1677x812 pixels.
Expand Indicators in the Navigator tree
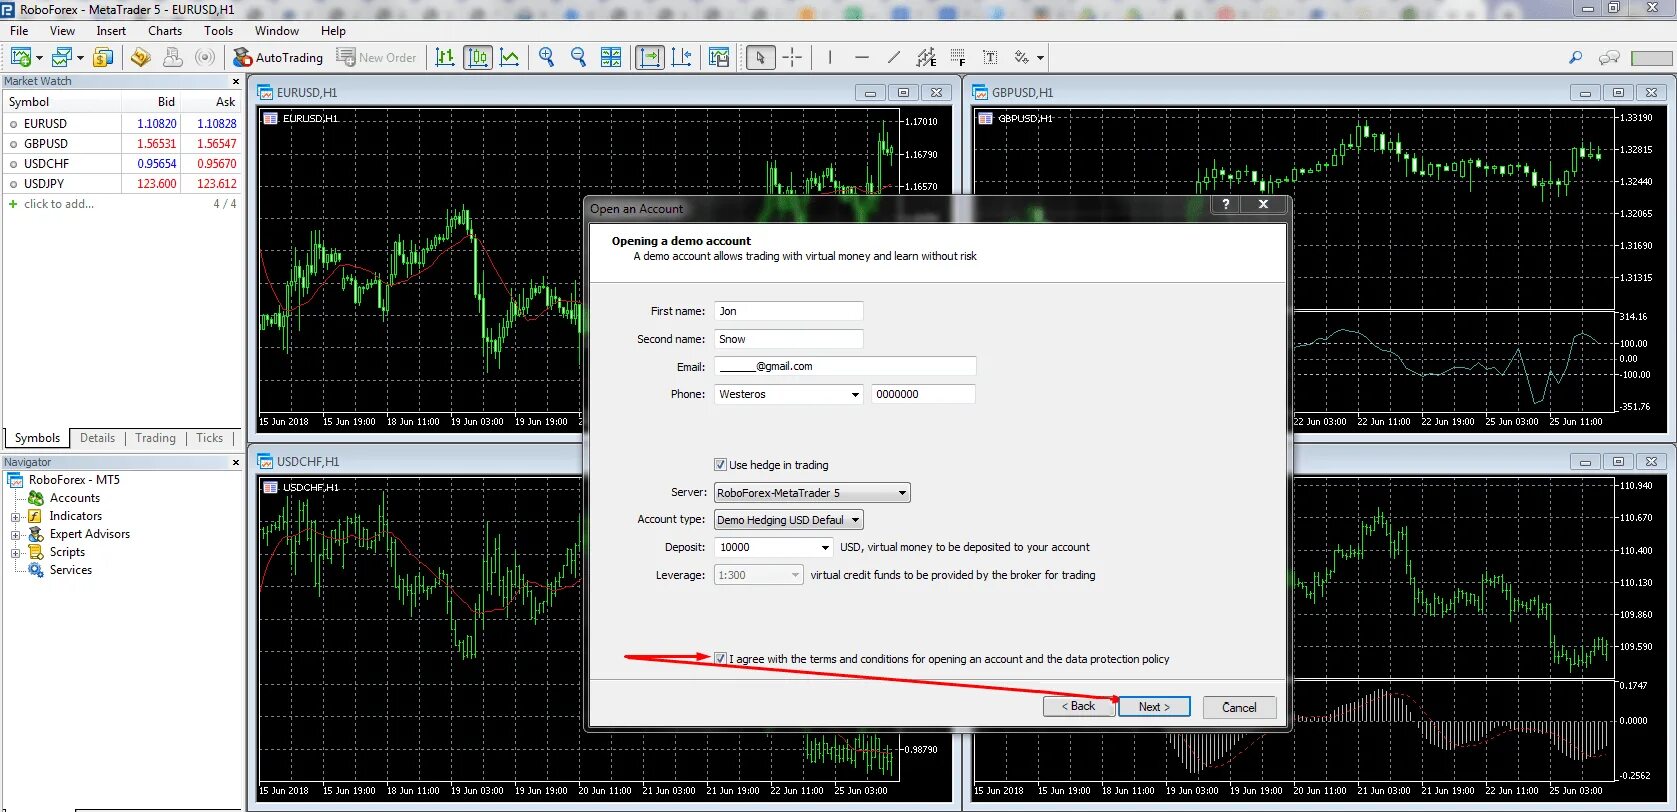(x=15, y=517)
